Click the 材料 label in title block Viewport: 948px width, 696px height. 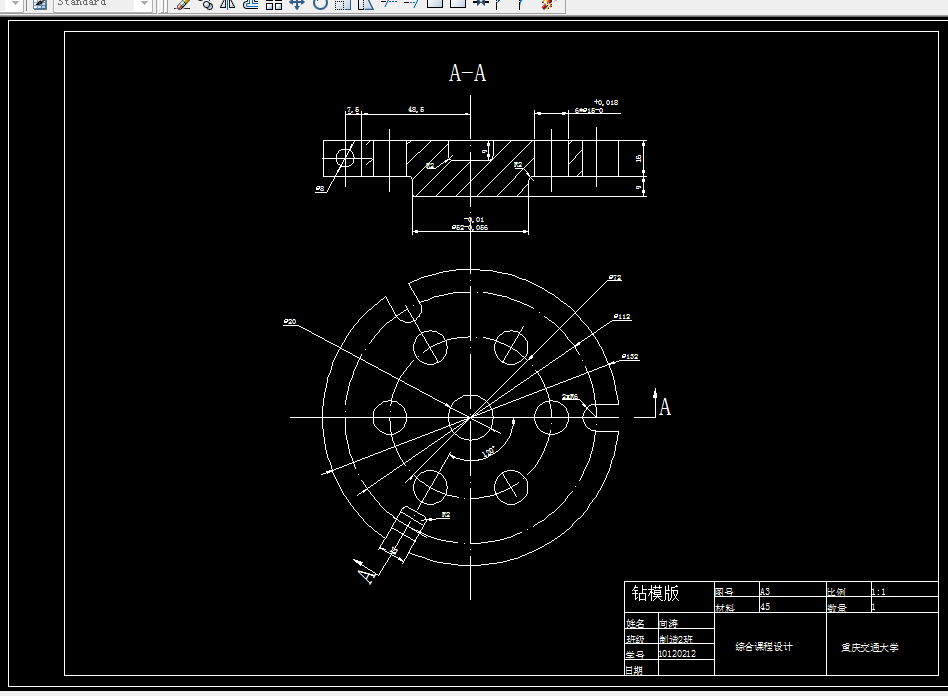pyautogui.click(x=724, y=607)
